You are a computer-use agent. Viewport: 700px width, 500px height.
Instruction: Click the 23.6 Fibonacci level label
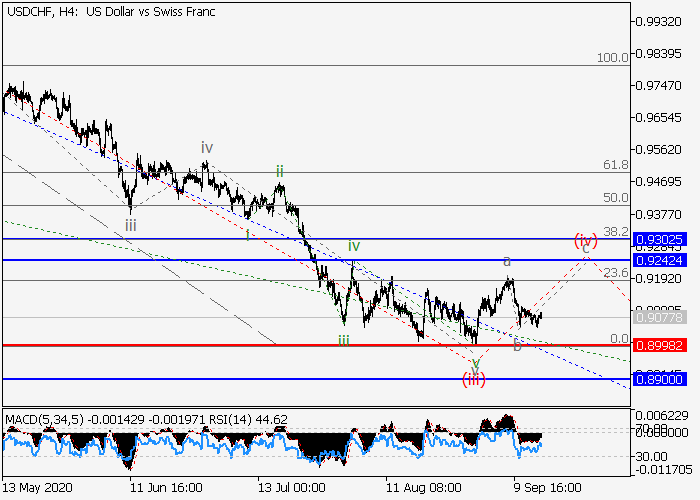[616, 273]
